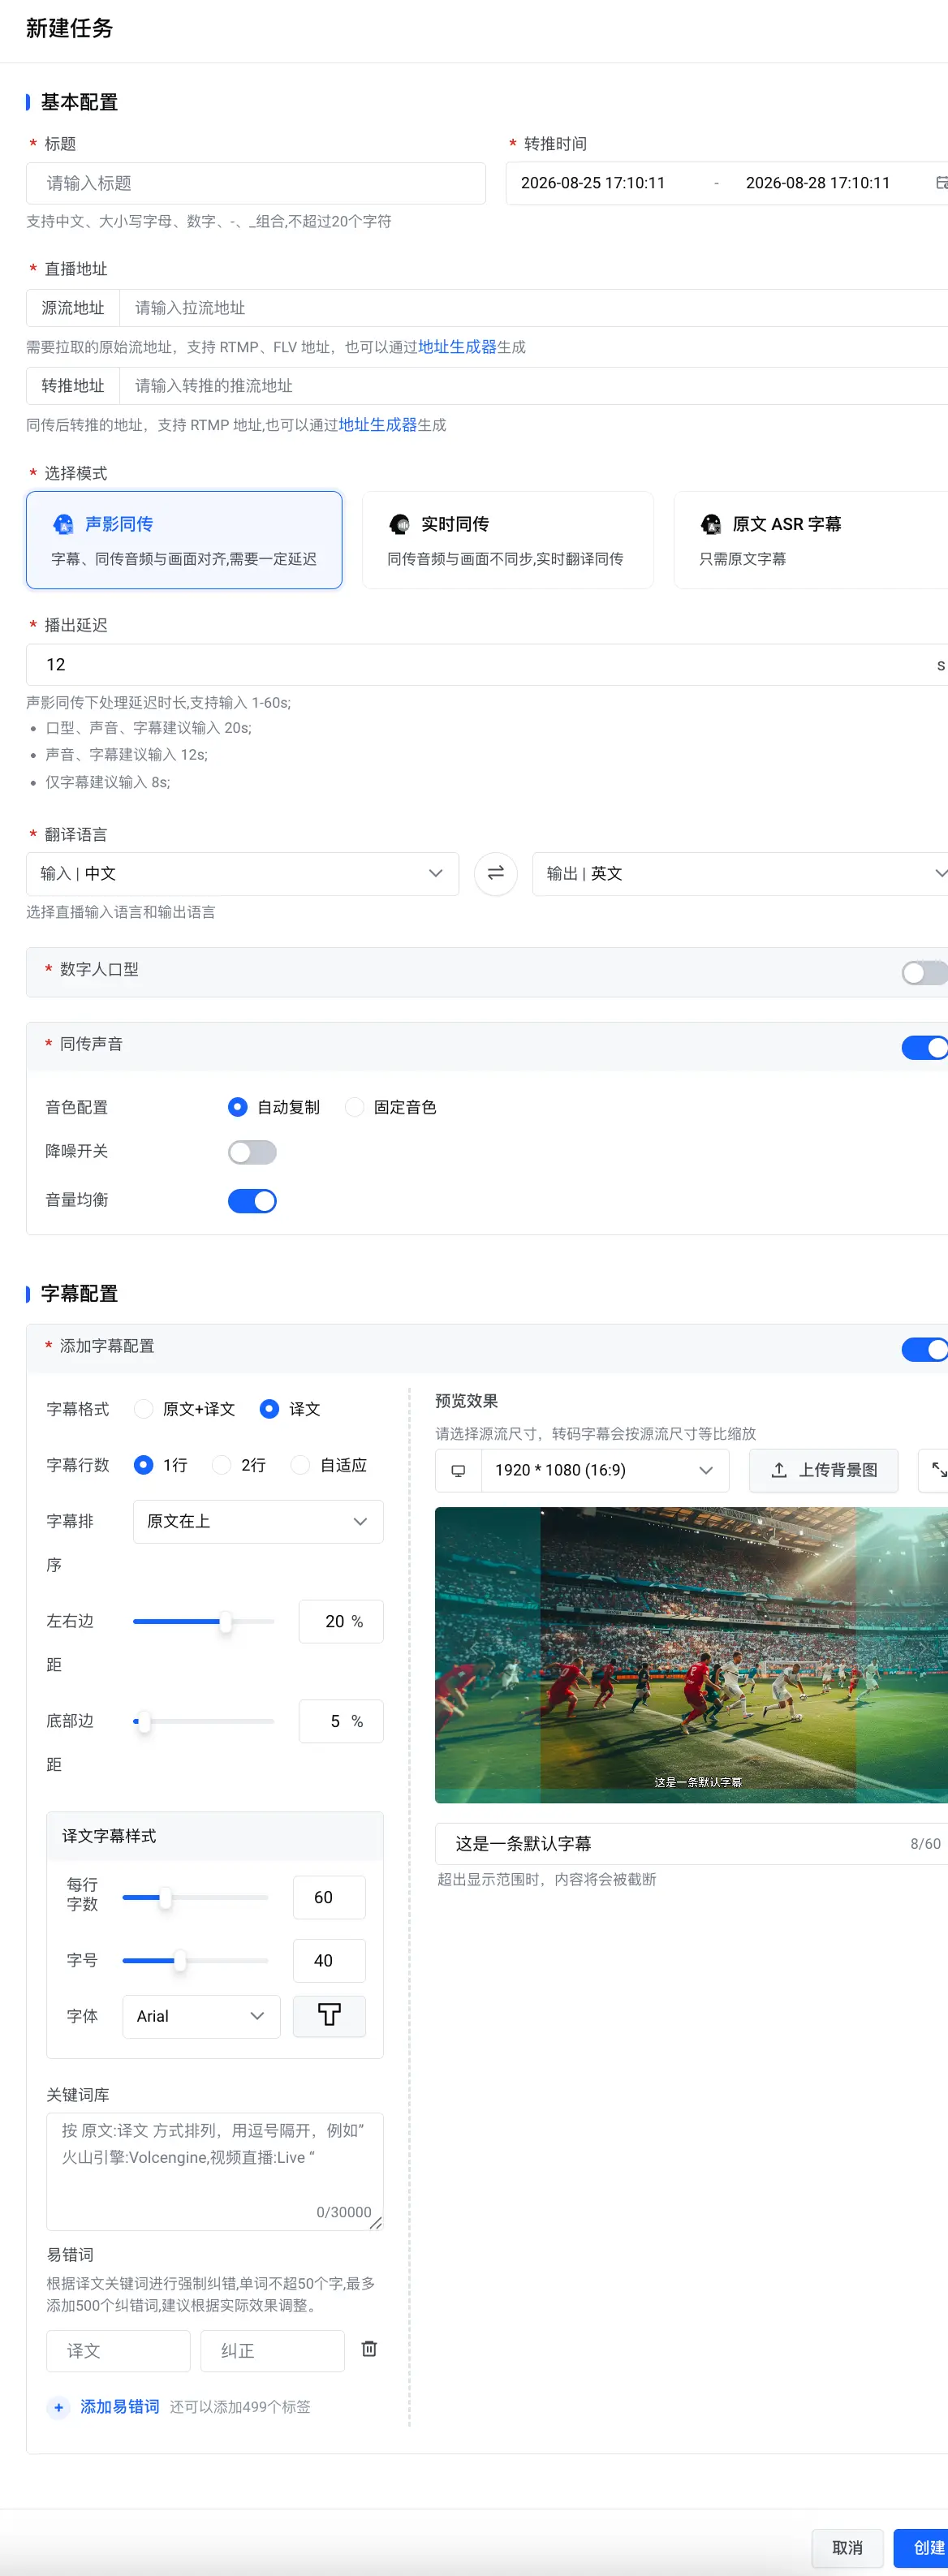948x2576 pixels.
Task: Click the 上传背景图 button
Action: pyautogui.click(x=824, y=1470)
